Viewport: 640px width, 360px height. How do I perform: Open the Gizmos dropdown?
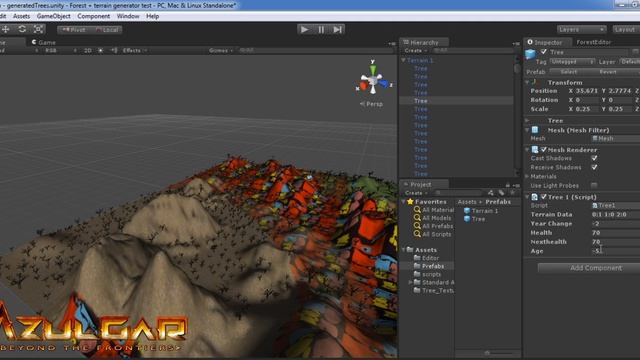coord(221,51)
